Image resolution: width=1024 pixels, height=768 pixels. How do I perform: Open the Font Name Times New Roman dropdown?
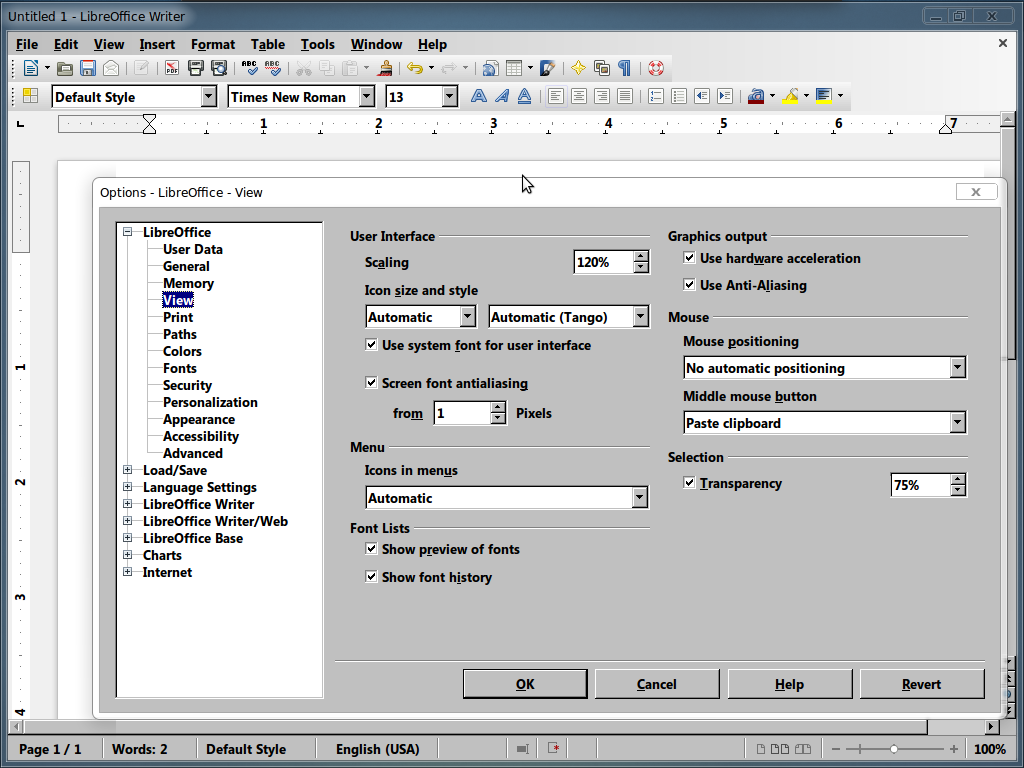[x=367, y=97]
